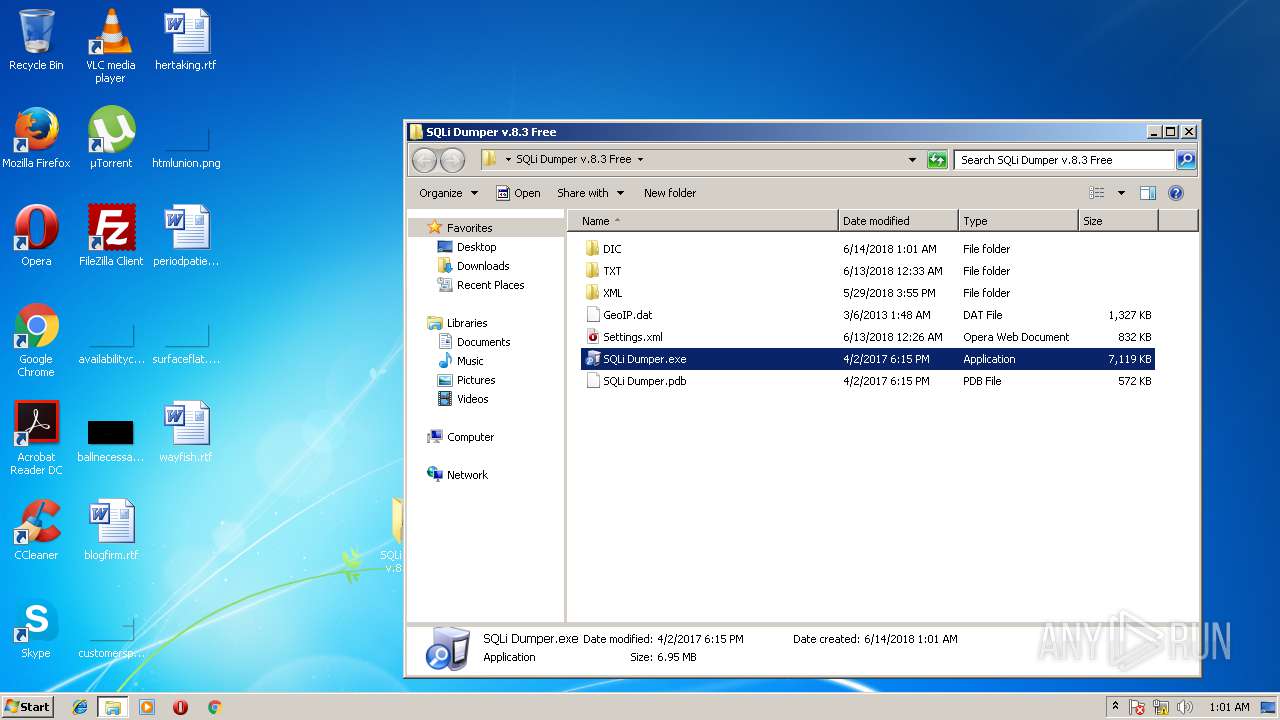This screenshot has width=1280, height=720.
Task: Click New folder in toolbar
Action: (670, 193)
